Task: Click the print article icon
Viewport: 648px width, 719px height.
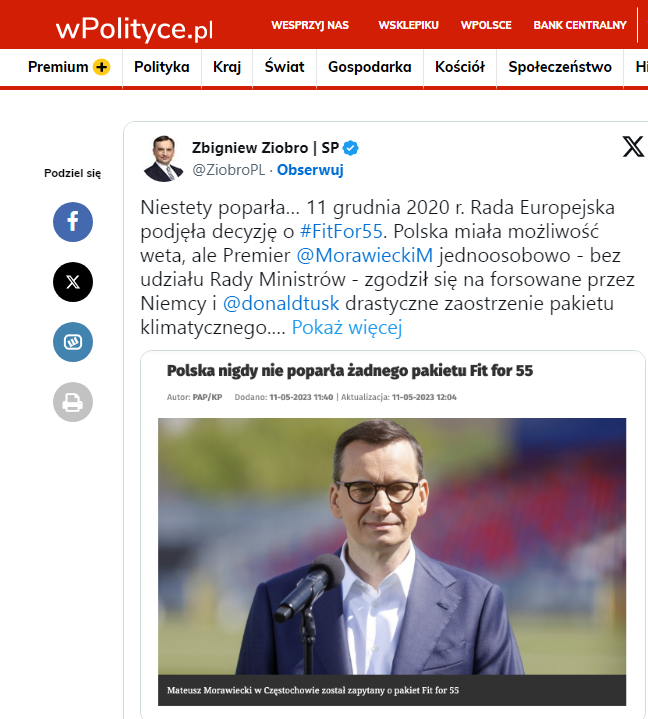Action: tap(73, 402)
